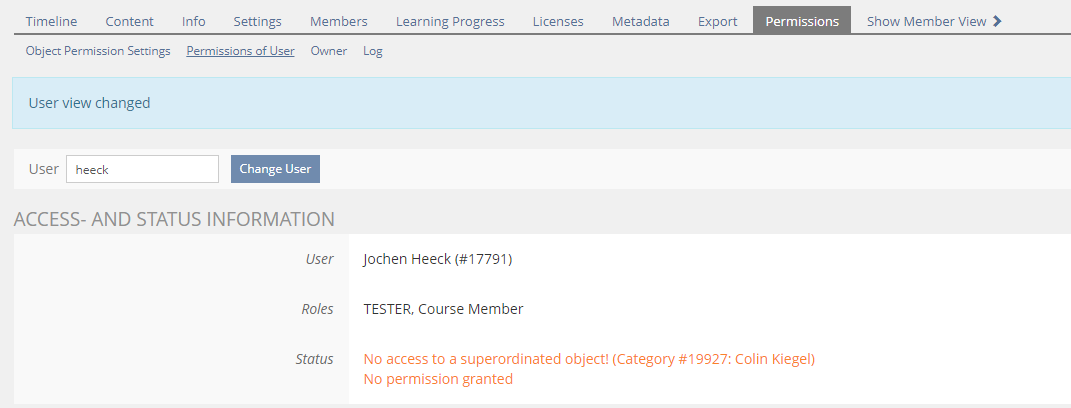Click the User view changed message box
The image size is (1071, 408).
click(x=540, y=103)
